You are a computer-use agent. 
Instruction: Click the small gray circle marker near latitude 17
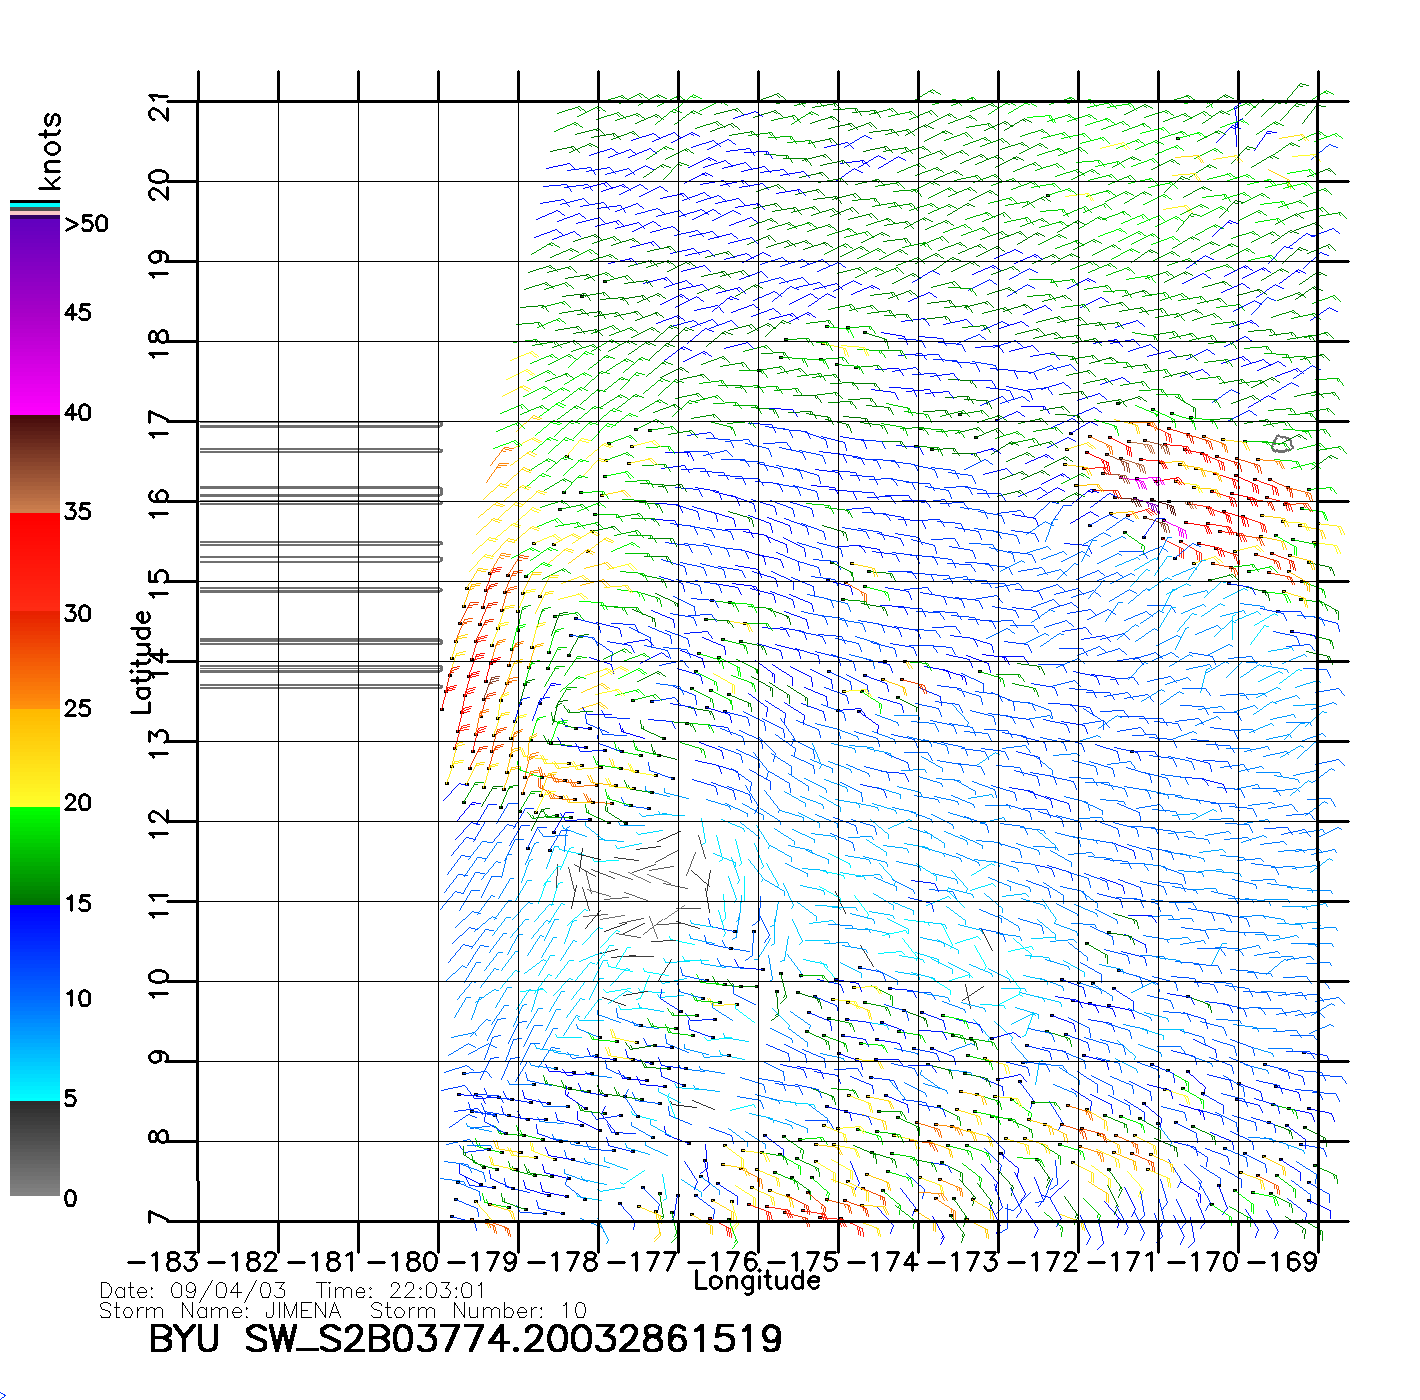(1283, 443)
